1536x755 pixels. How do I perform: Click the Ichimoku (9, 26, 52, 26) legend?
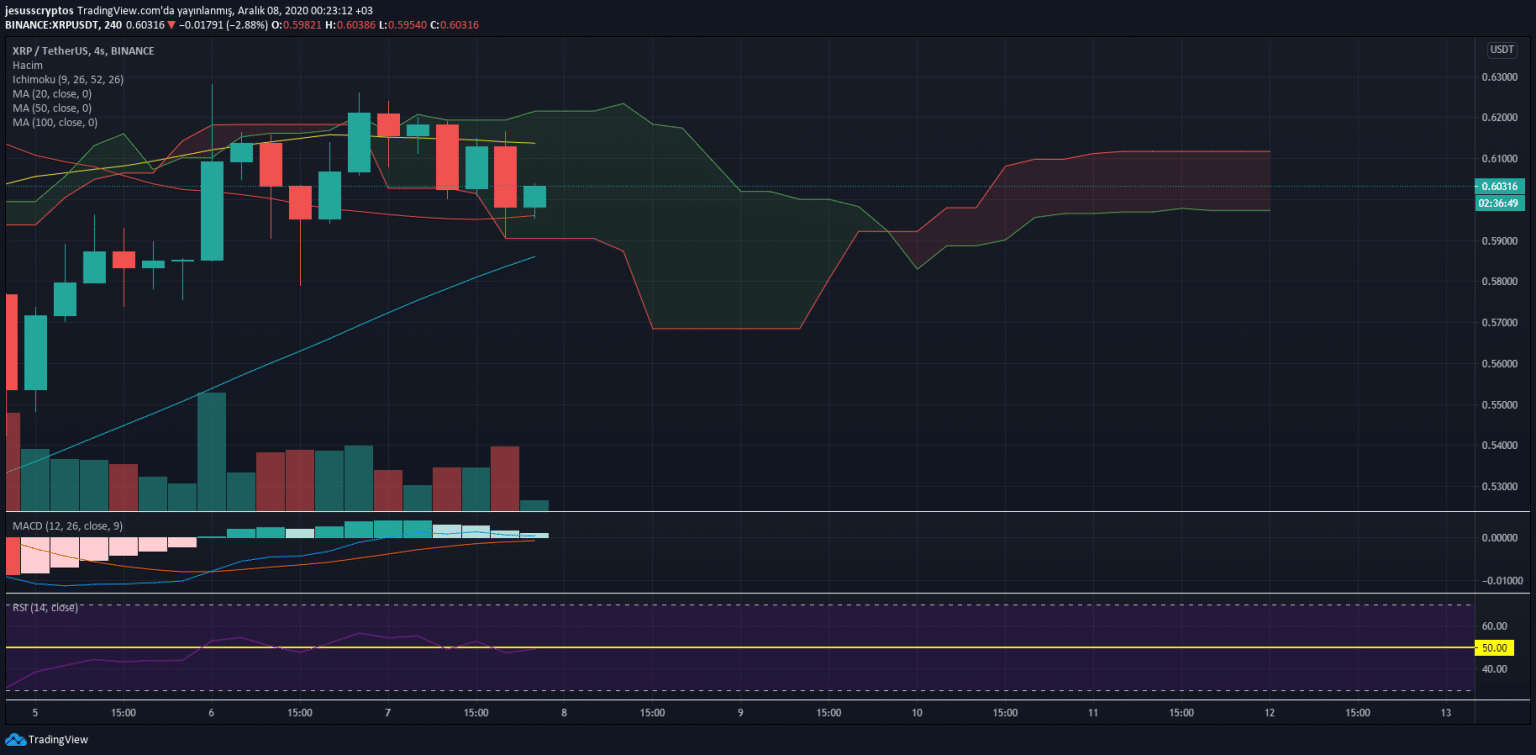point(68,79)
